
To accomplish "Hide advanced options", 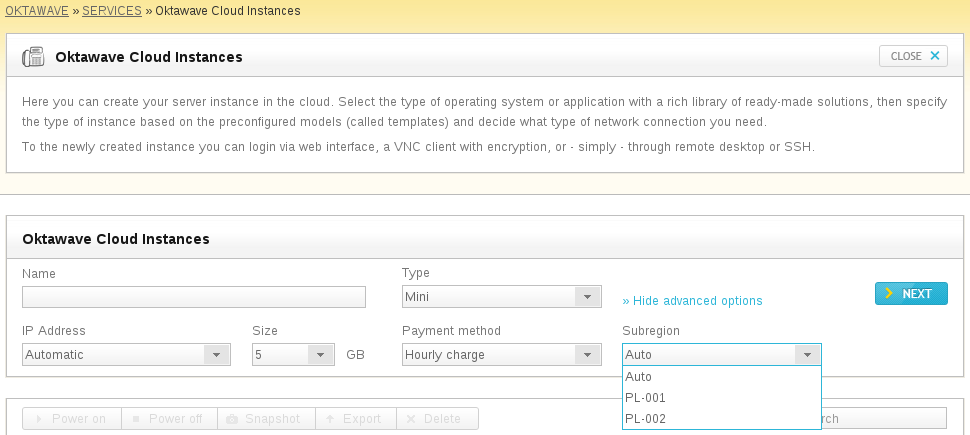I will [x=692, y=301].
